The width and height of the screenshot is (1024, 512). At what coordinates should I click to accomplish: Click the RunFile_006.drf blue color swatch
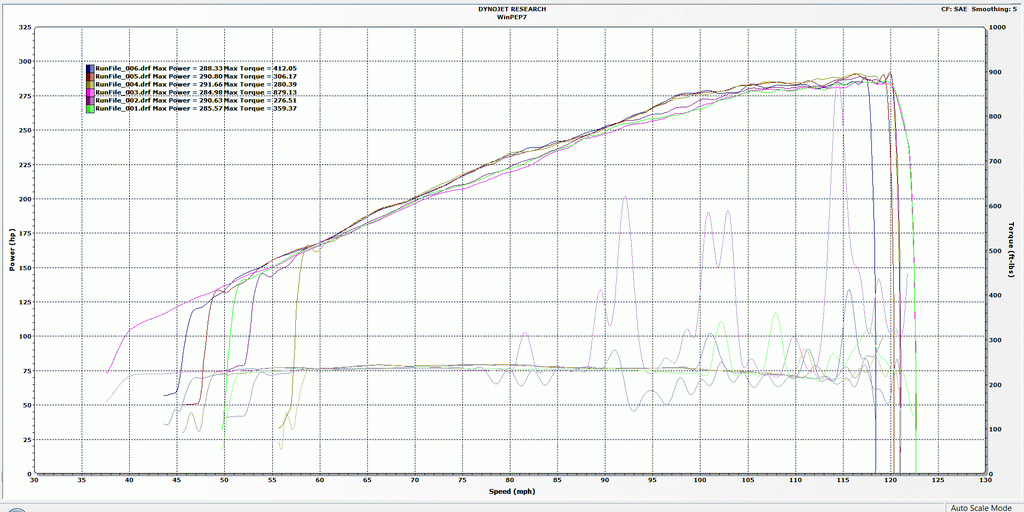point(90,69)
